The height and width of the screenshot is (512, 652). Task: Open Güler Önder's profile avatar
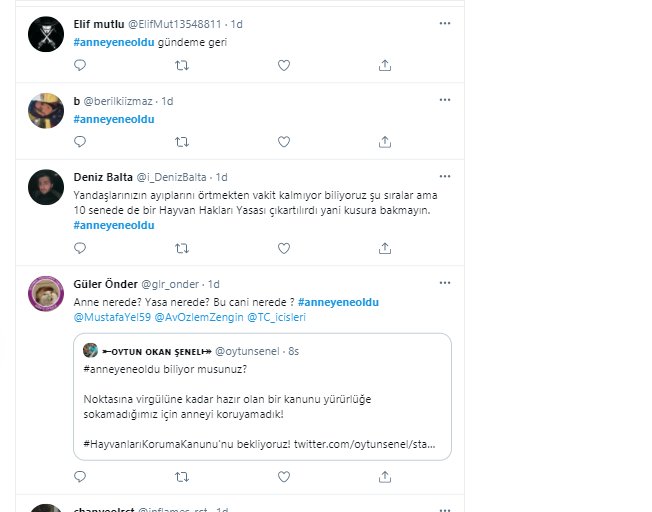click(x=46, y=294)
